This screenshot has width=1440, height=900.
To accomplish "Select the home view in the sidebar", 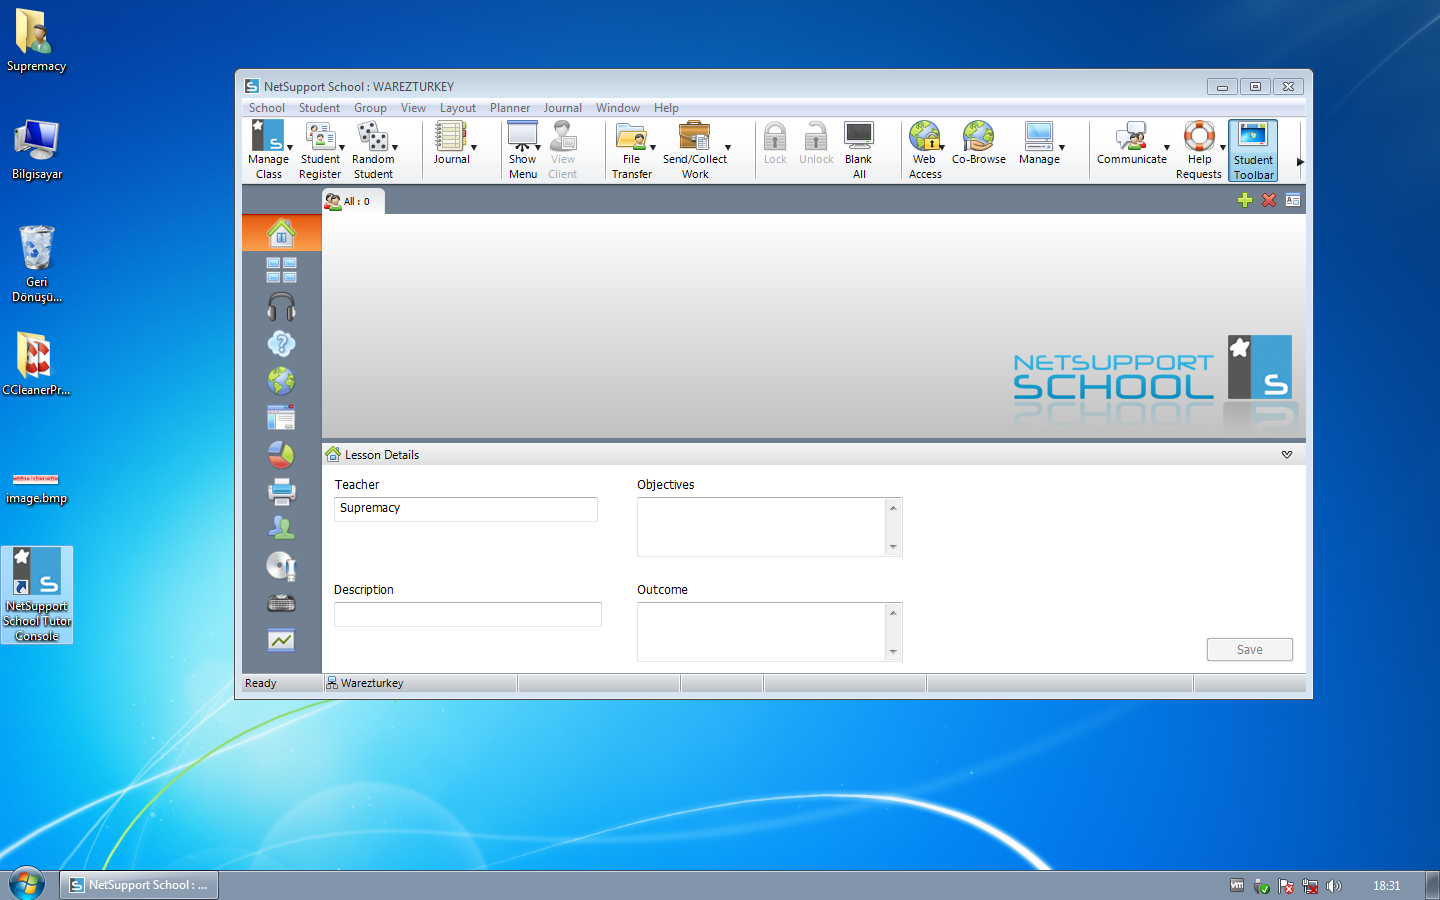I will (281, 233).
